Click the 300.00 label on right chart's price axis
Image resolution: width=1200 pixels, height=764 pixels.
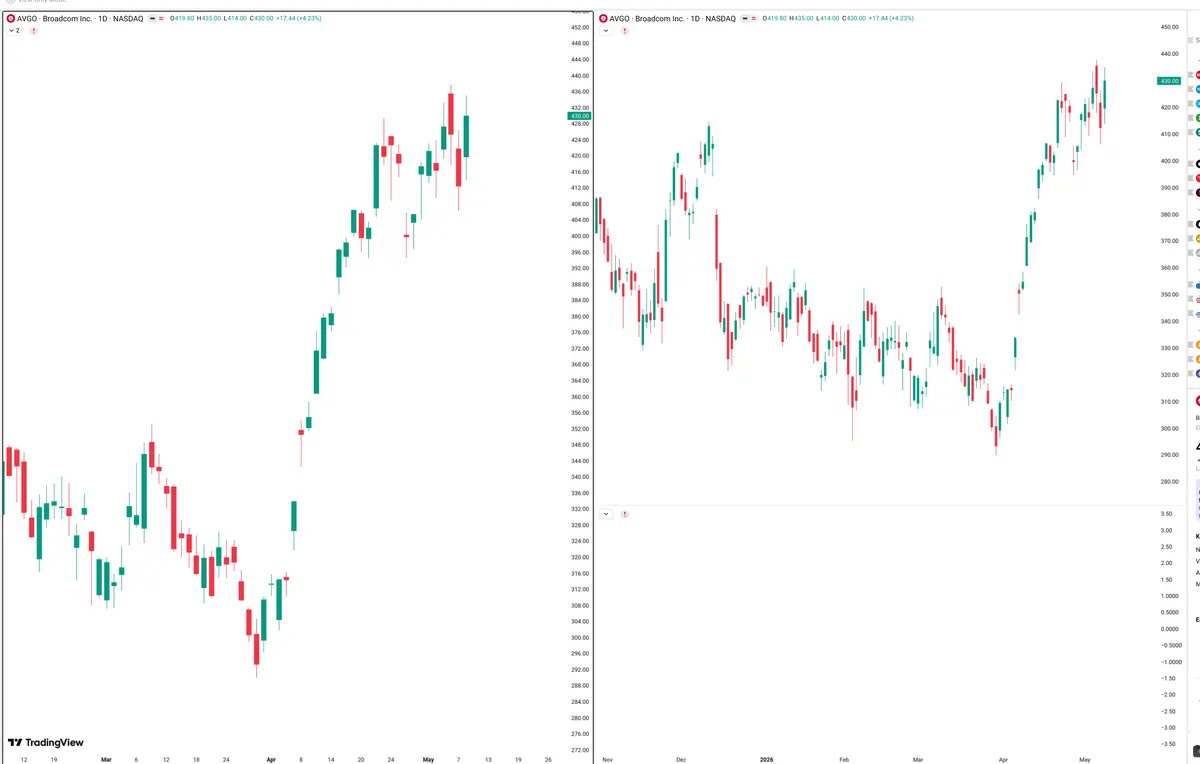pyautogui.click(x=1169, y=429)
